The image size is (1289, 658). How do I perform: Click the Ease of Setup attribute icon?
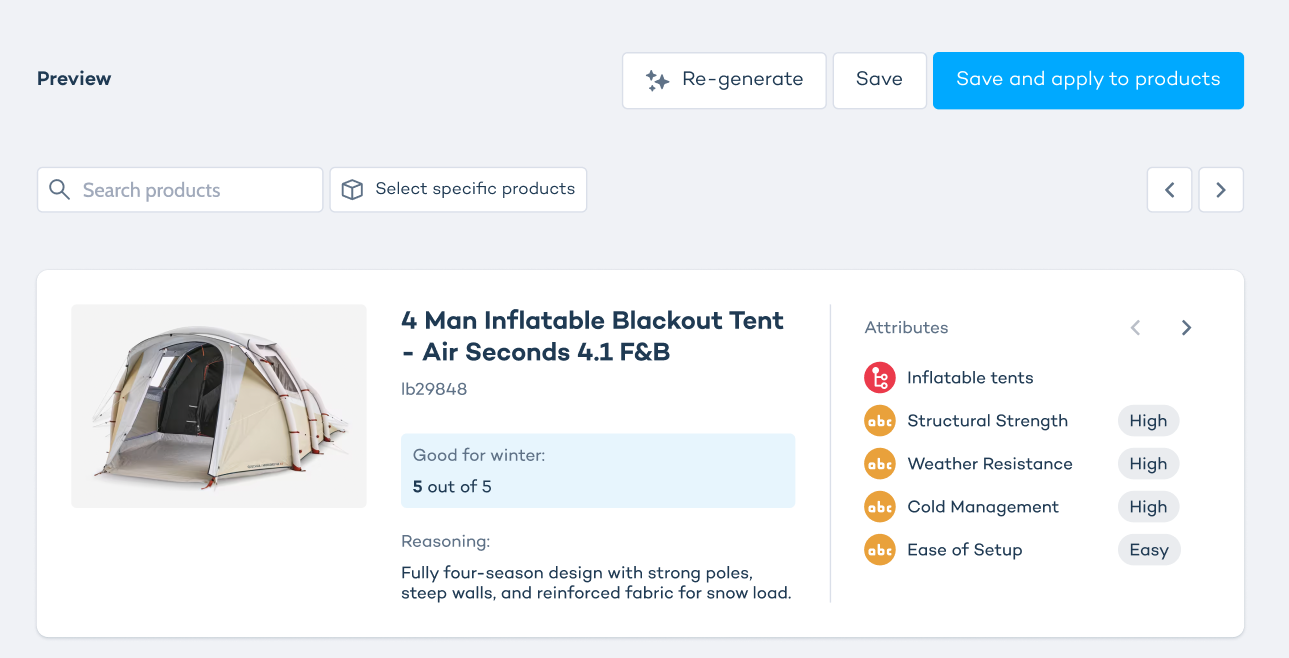coord(880,550)
